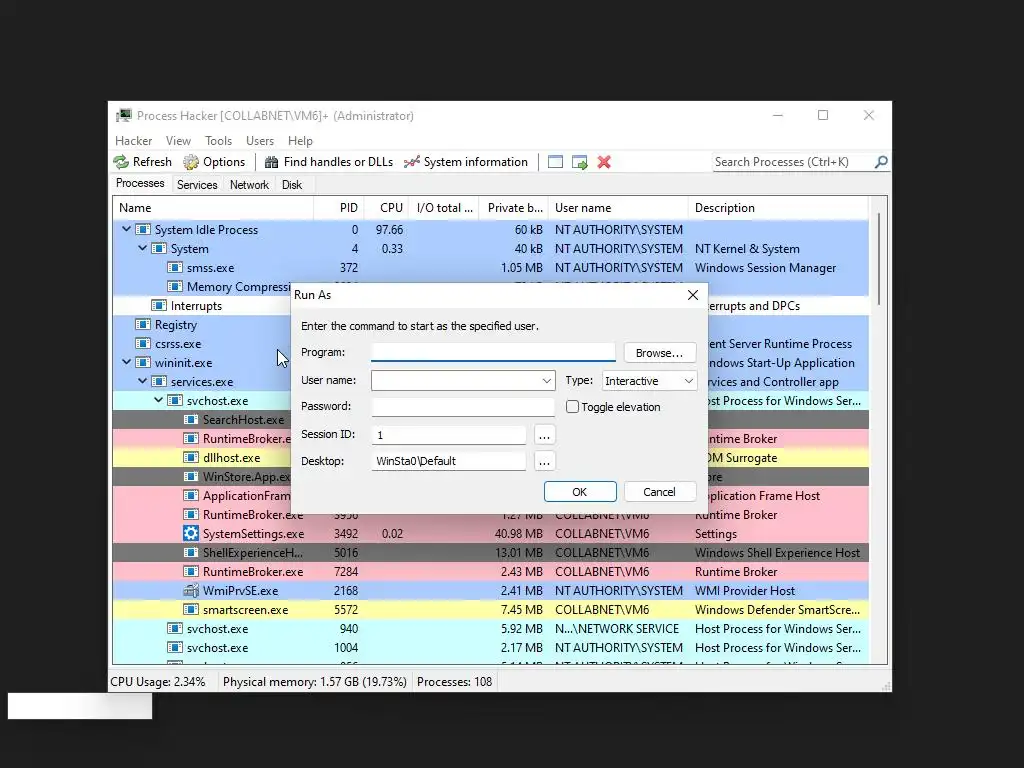This screenshot has width=1024, height=768.
Task: Open the Tools menu
Action: pyautogui.click(x=218, y=141)
